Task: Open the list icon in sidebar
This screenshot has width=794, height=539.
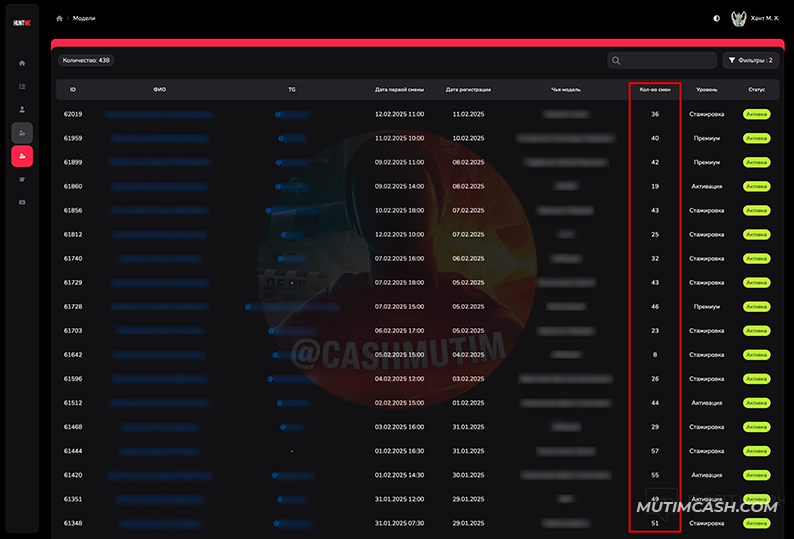Action: pyautogui.click(x=22, y=86)
